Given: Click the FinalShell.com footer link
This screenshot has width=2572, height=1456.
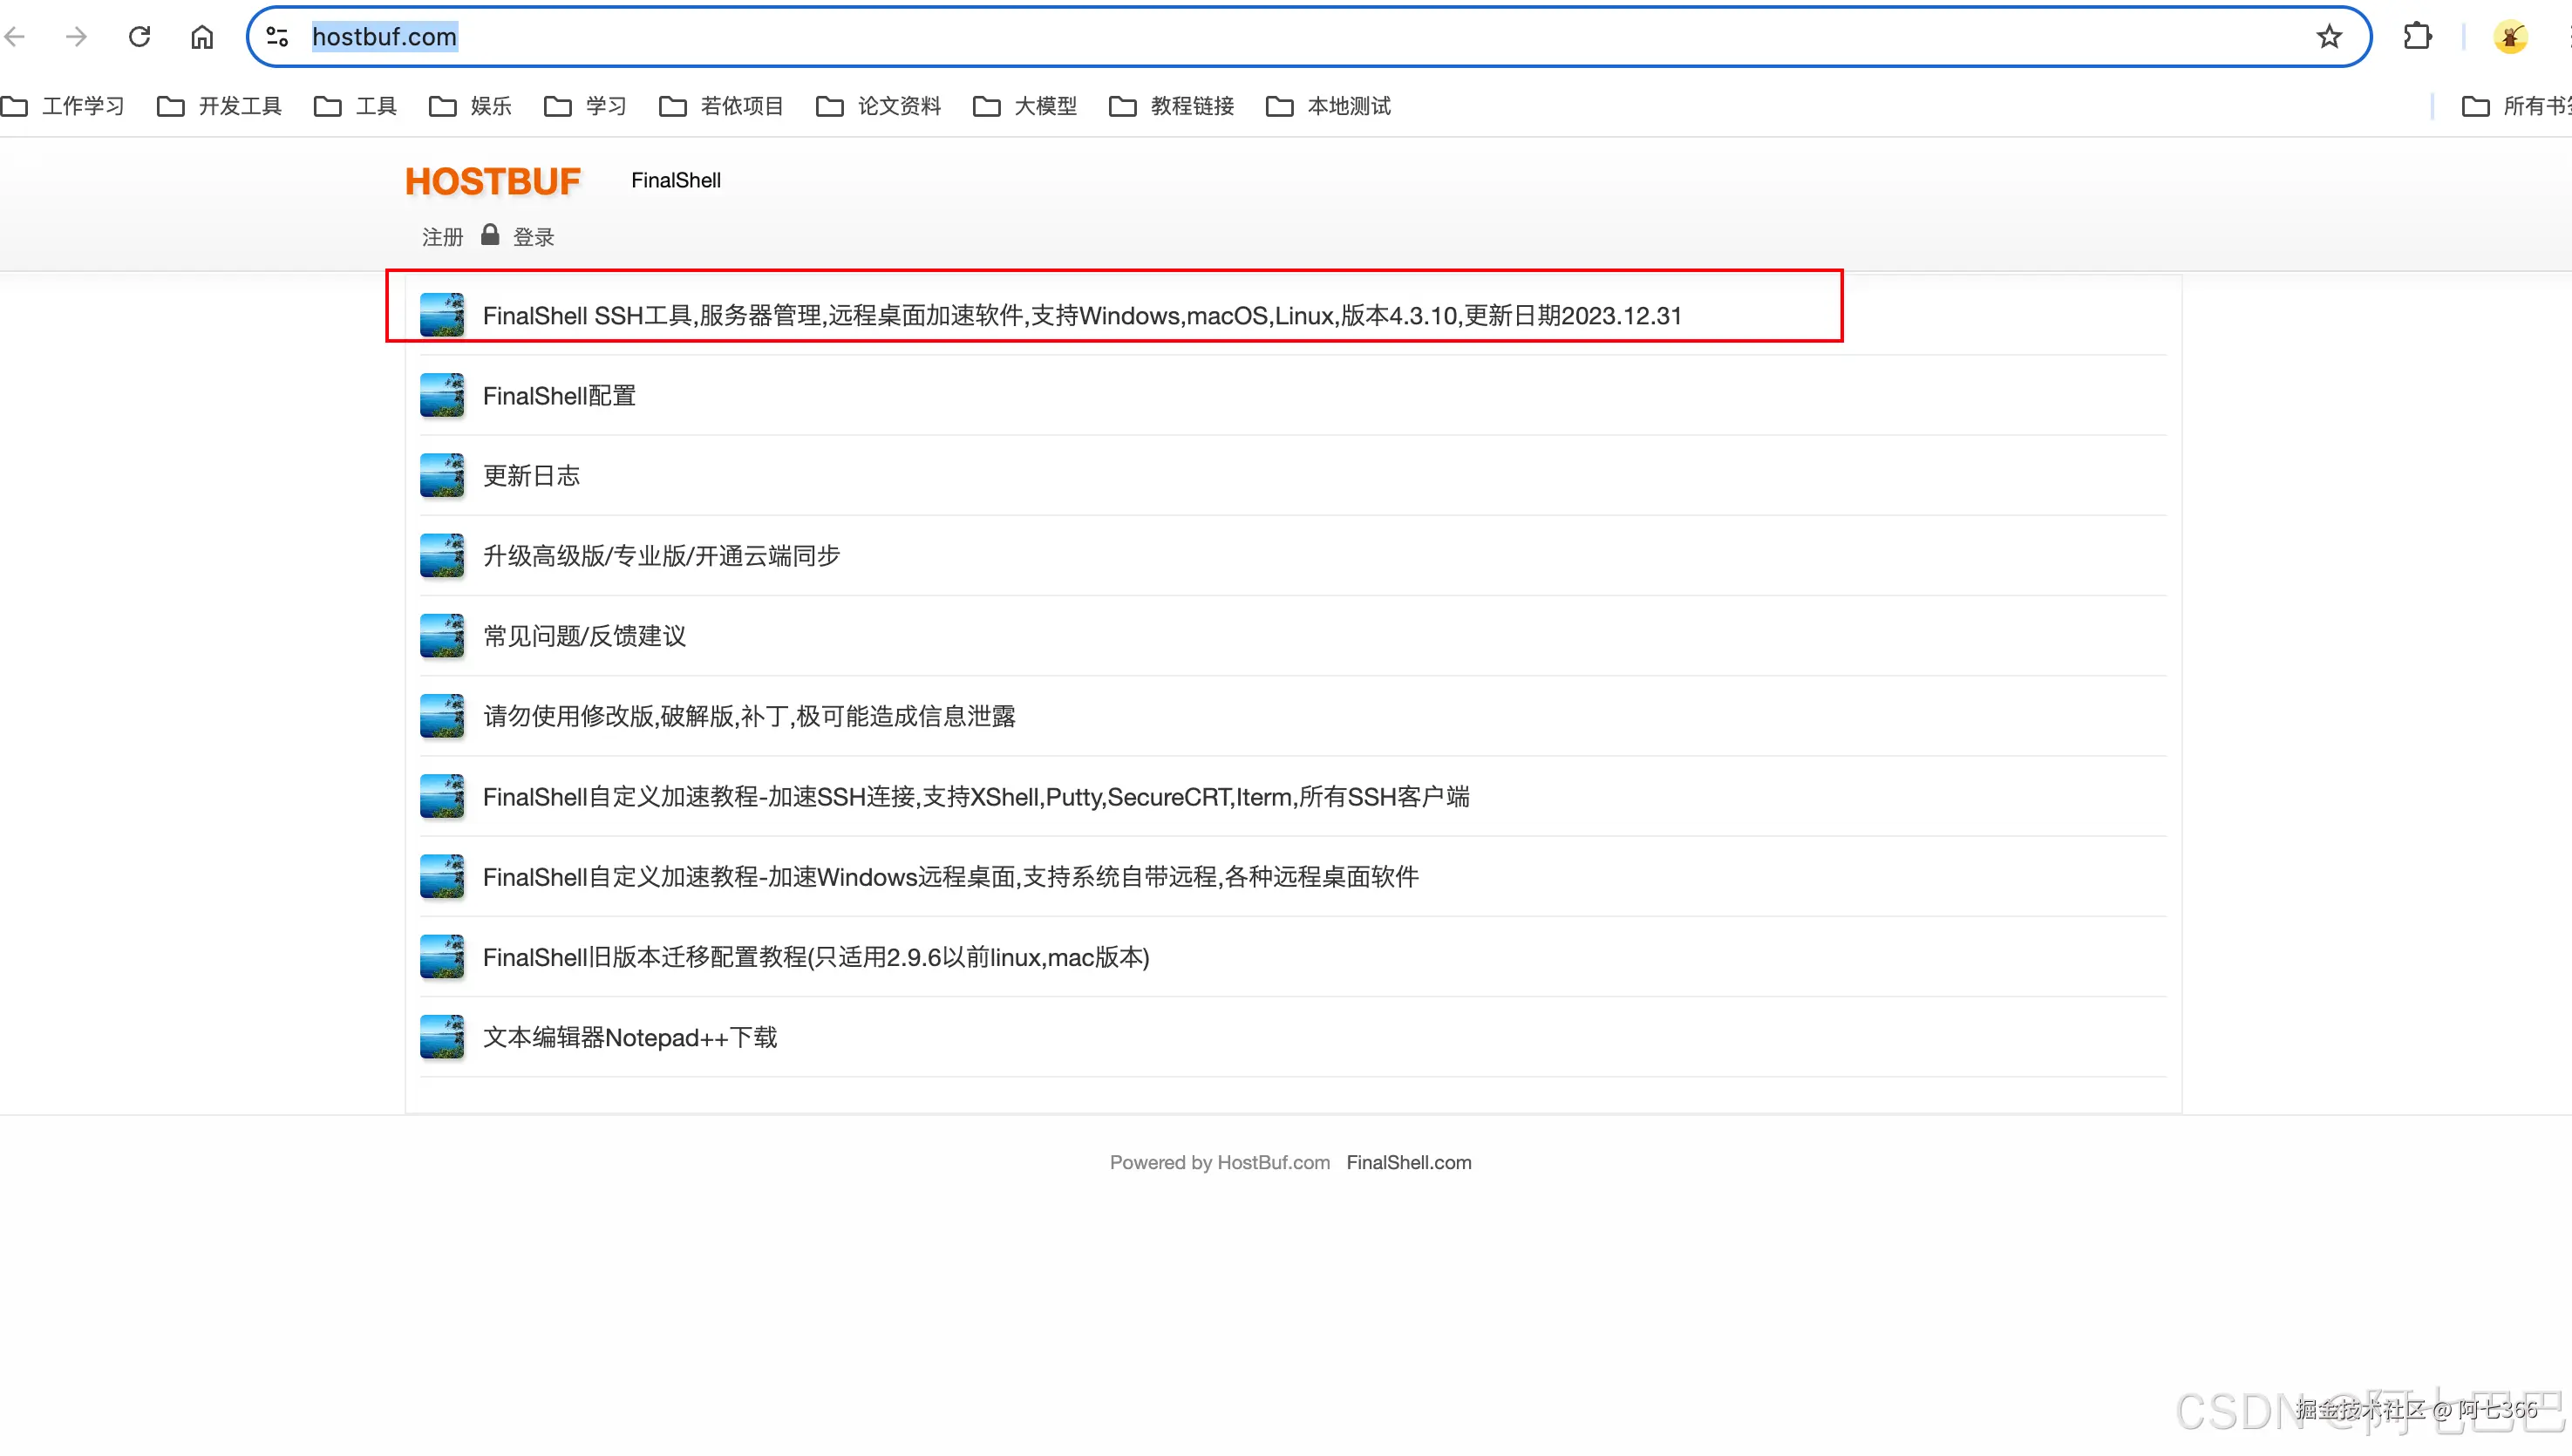Looking at the screenshot, I should point(1408,1162).
